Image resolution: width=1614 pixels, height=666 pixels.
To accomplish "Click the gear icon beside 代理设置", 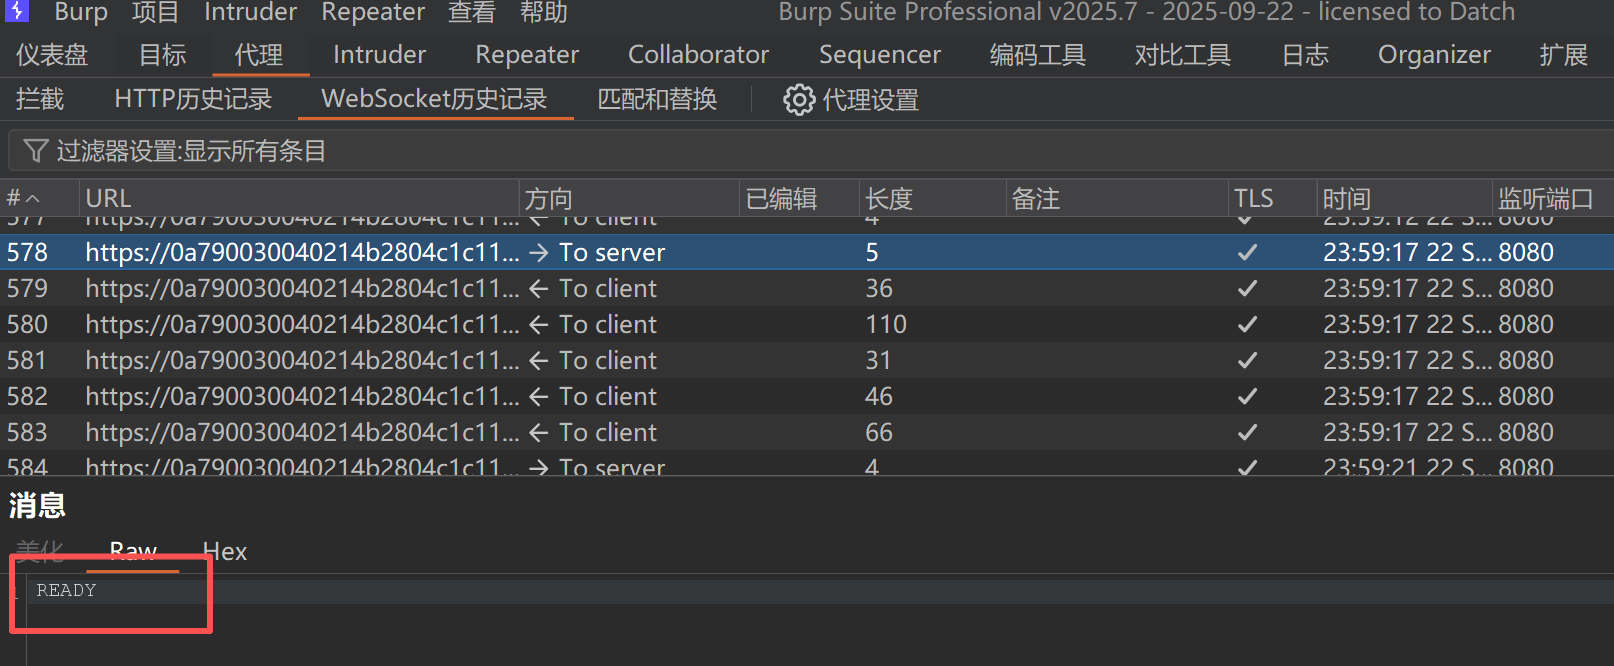I will click(799, 100).
